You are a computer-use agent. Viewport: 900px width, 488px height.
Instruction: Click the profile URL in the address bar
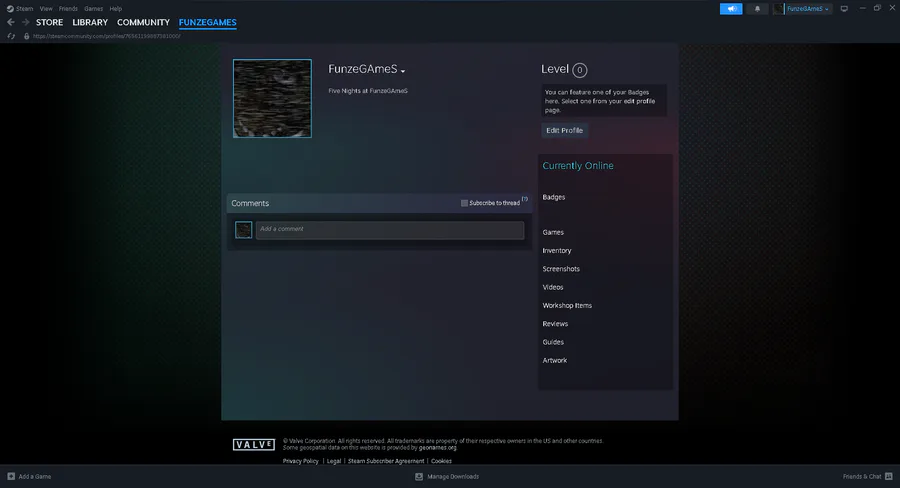click(x=107, y=36)
